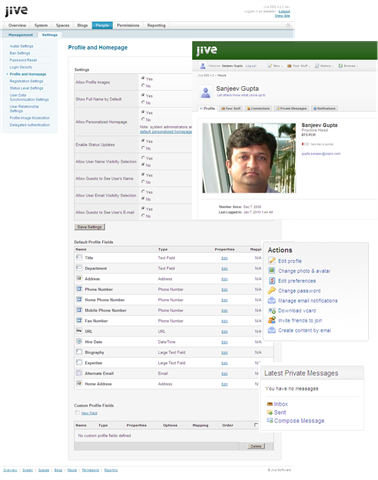Click the Logout link at top right

pyautogui.click(x=284, y=11)
